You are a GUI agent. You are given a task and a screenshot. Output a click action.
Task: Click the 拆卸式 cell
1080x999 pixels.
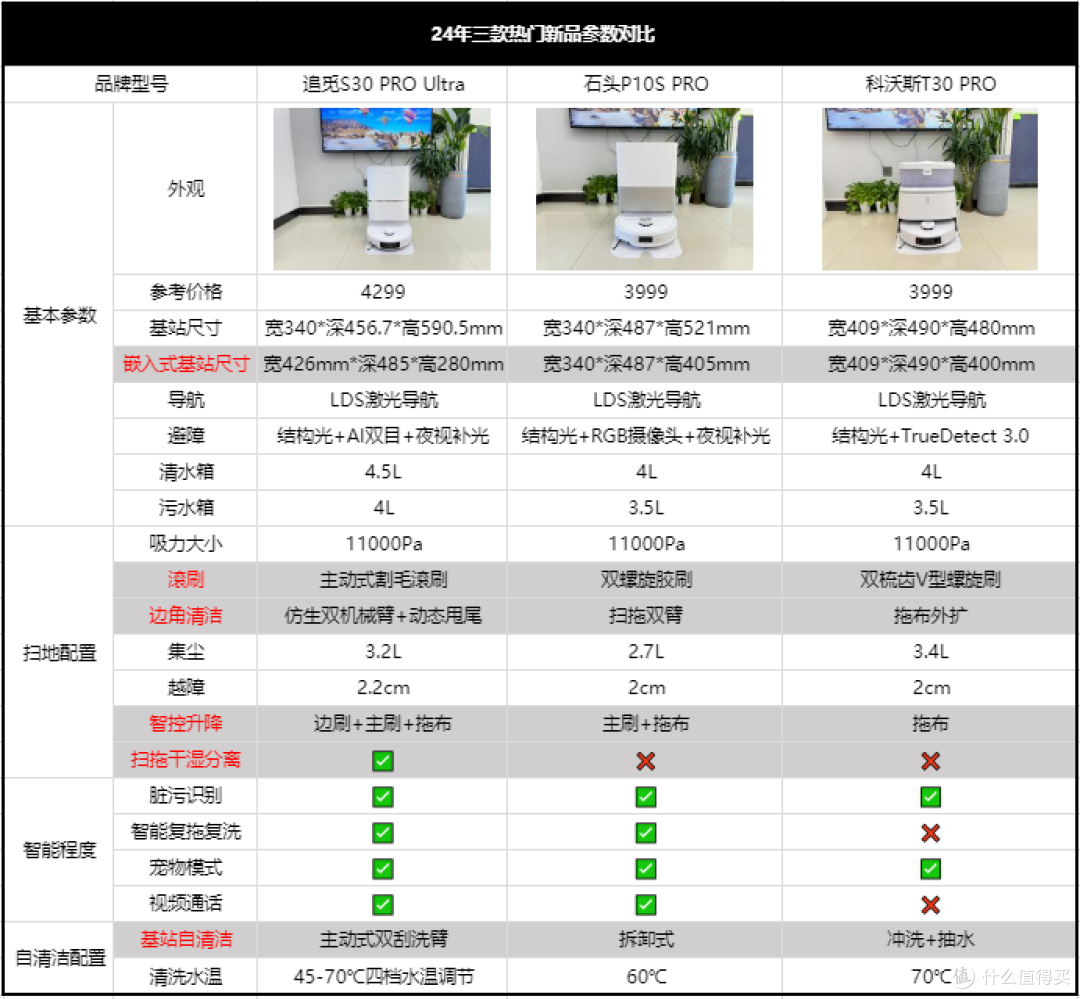pos(645,939)
